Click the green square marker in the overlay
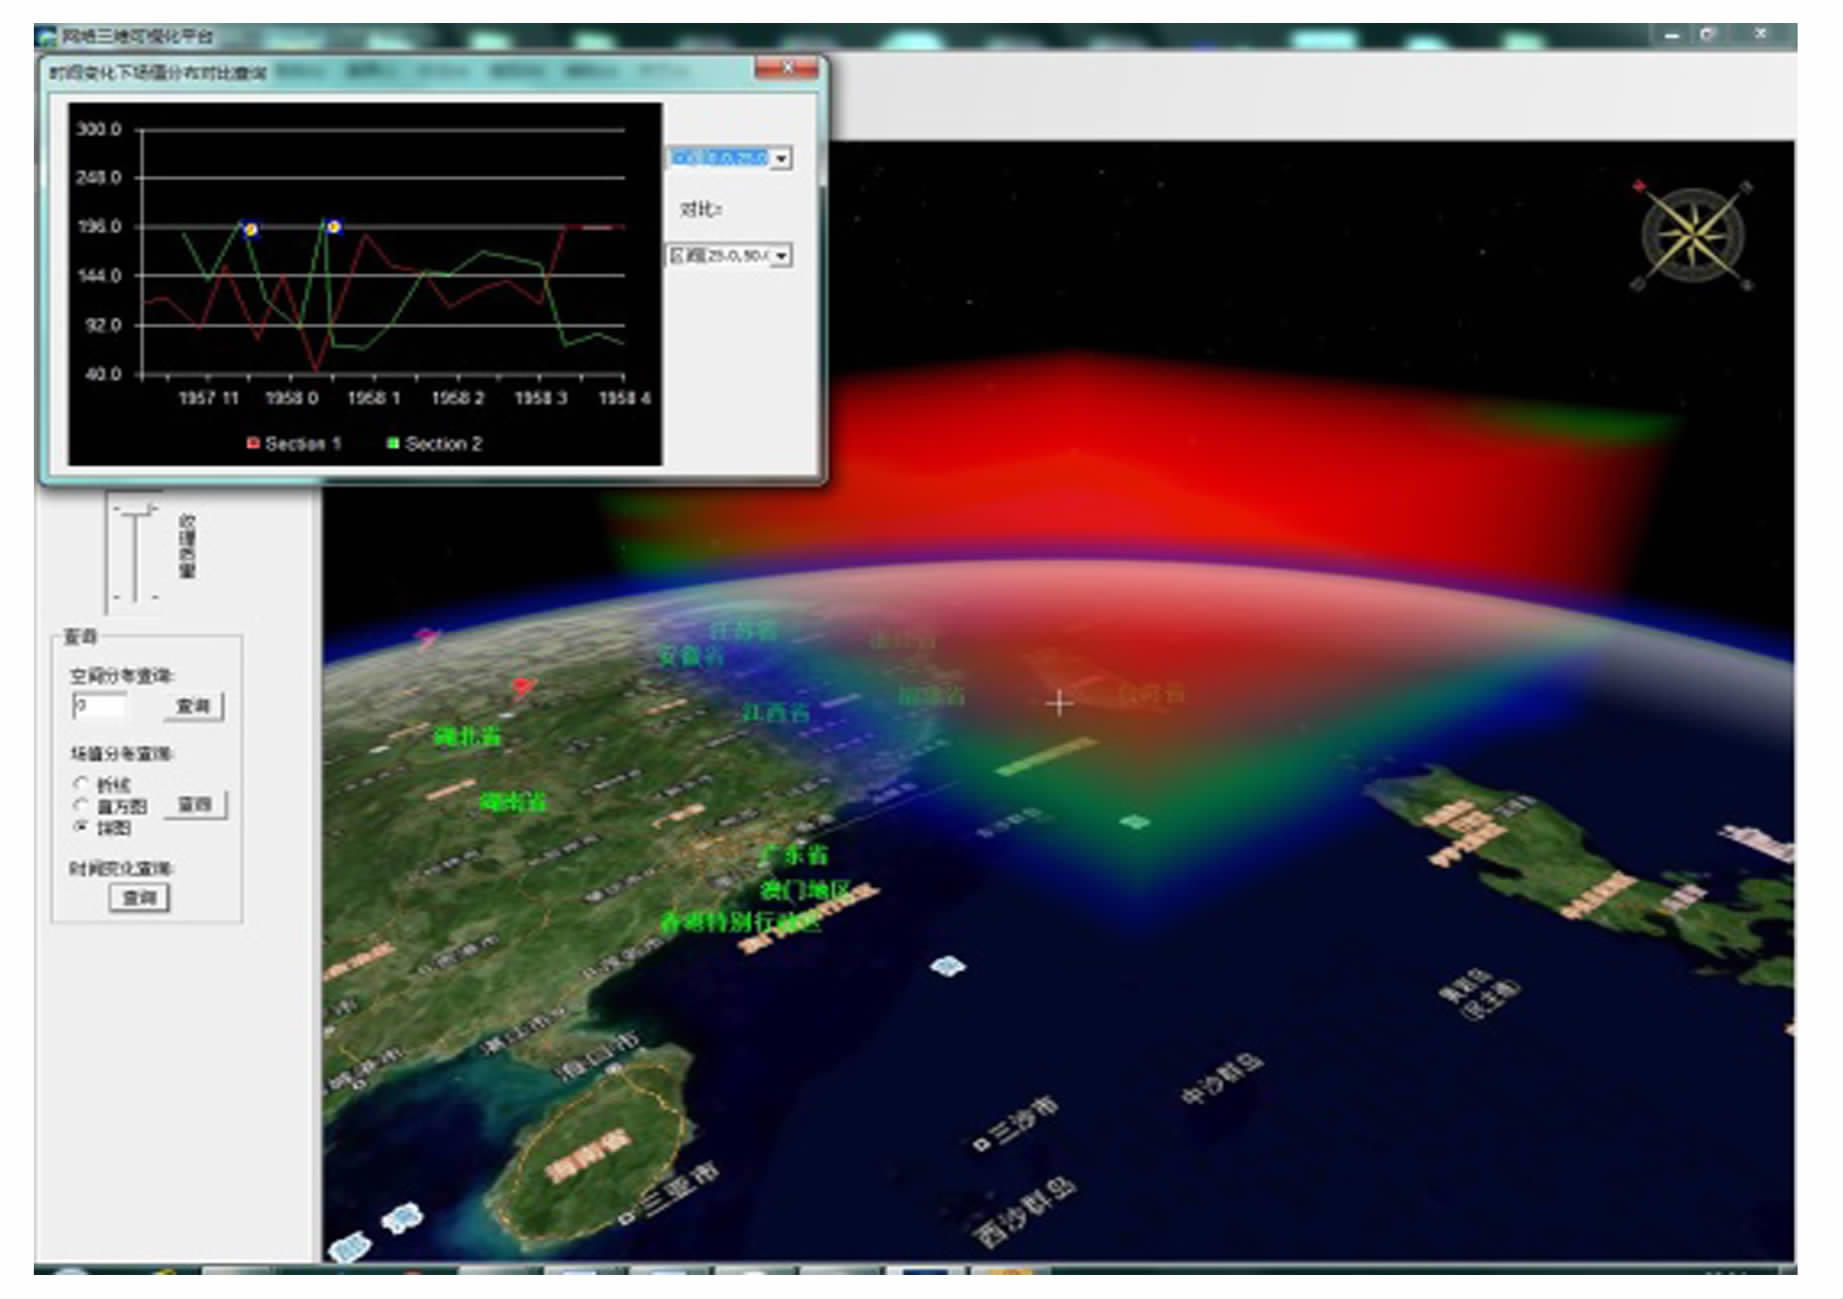The height and width of the screenshot is (1299, 1843). click(x=1134, y=821)
